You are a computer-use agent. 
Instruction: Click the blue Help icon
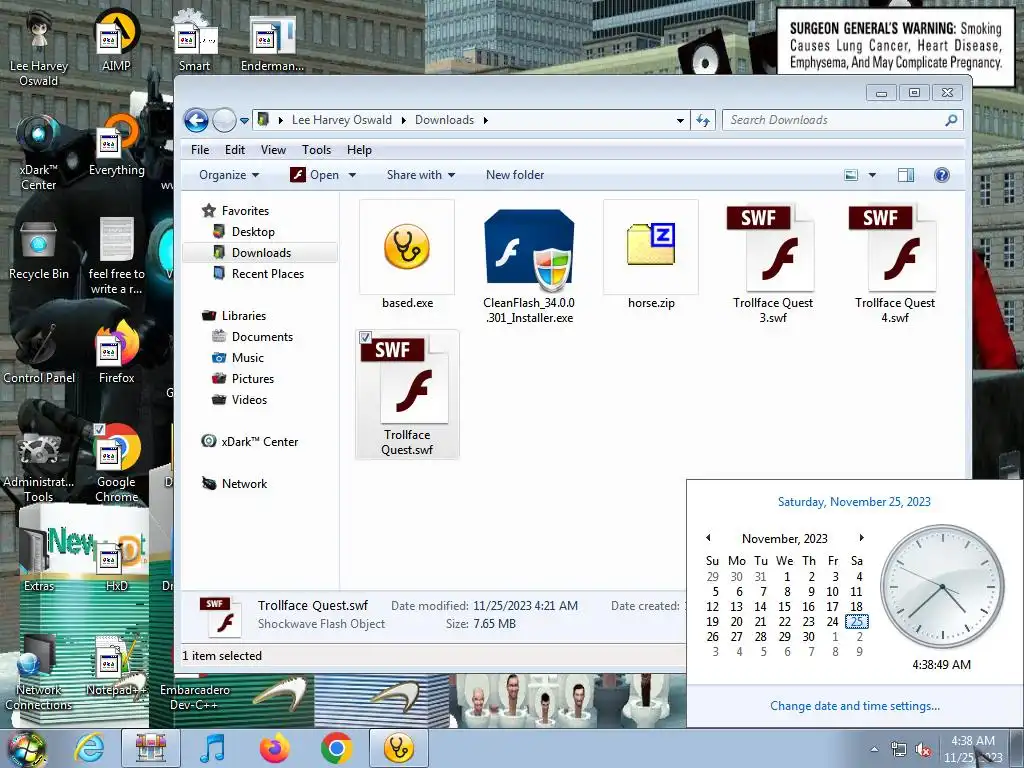pyautogui.click(x=942, y=175)
